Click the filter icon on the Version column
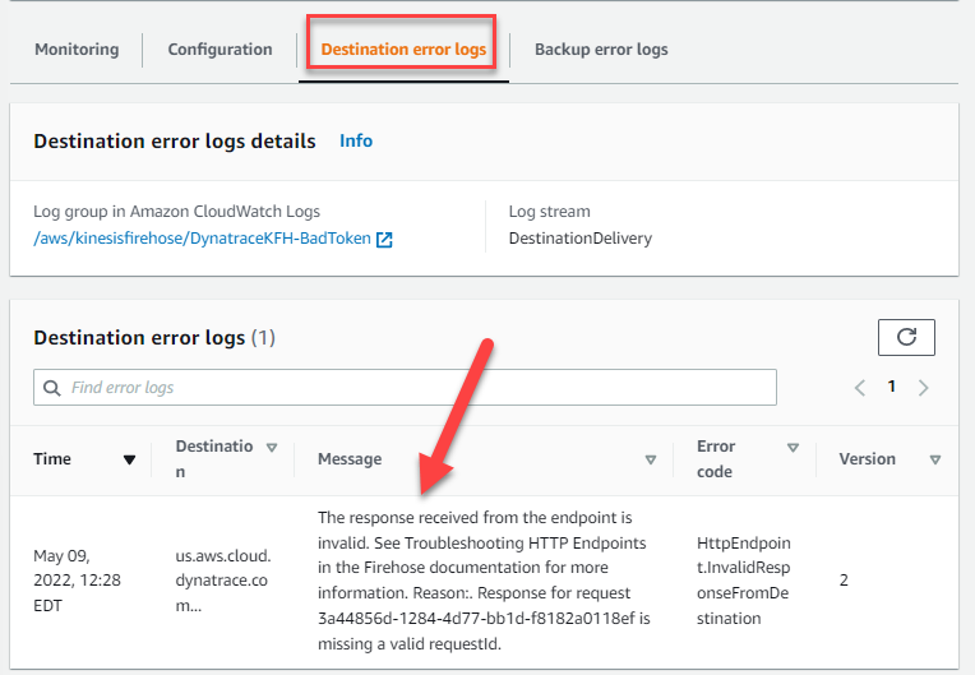 tap(934, 459)
